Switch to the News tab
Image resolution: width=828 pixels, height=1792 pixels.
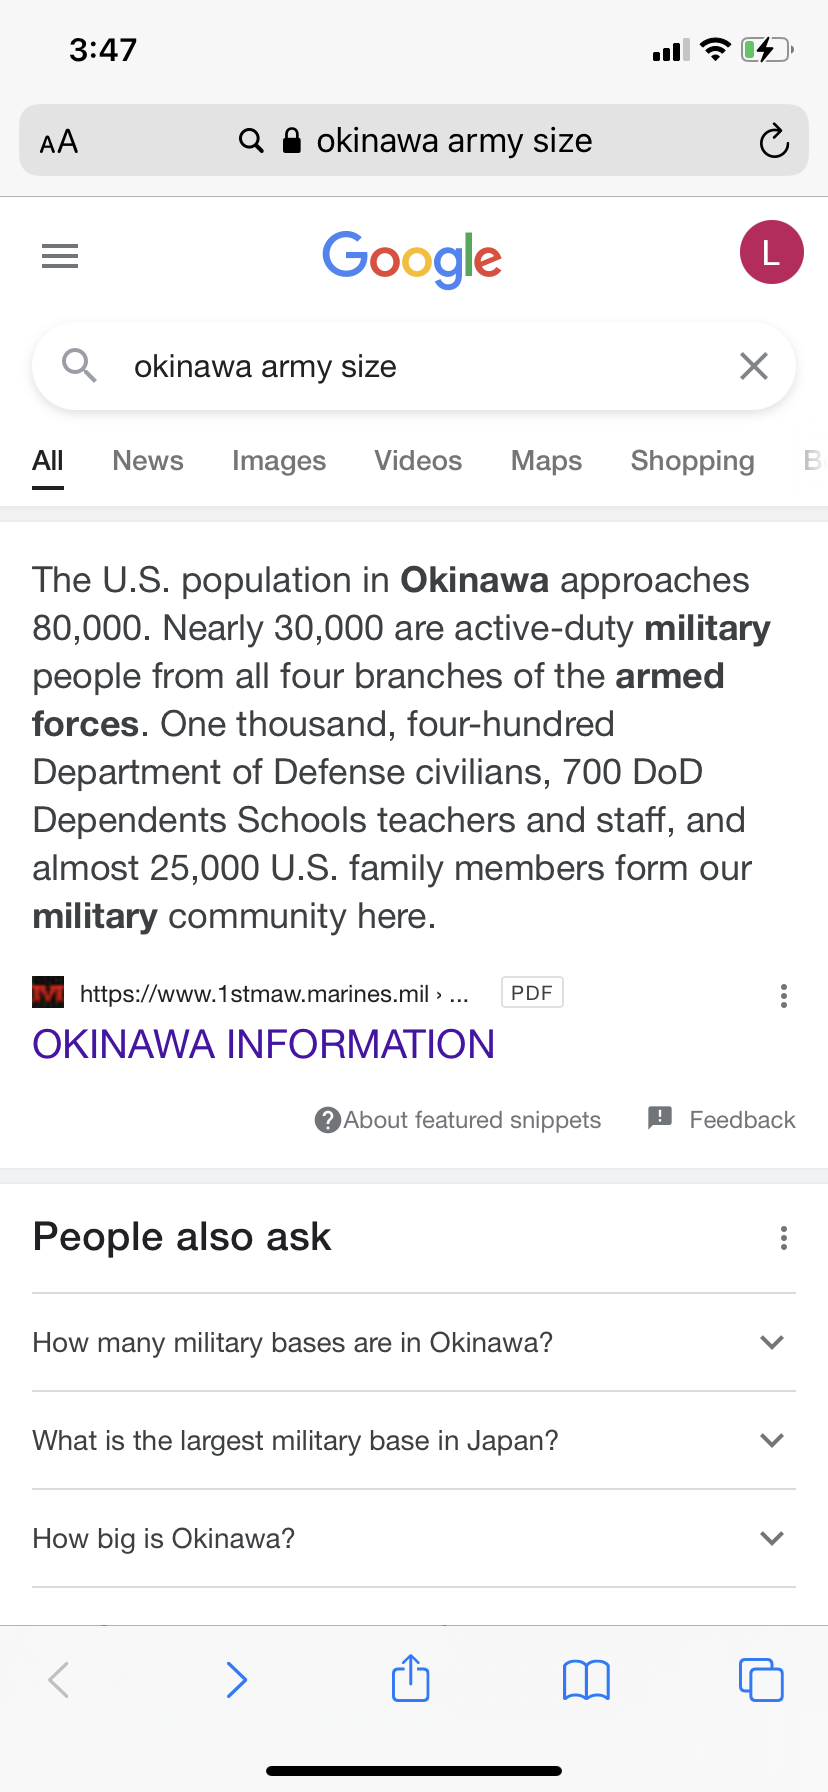click(148, 461)
